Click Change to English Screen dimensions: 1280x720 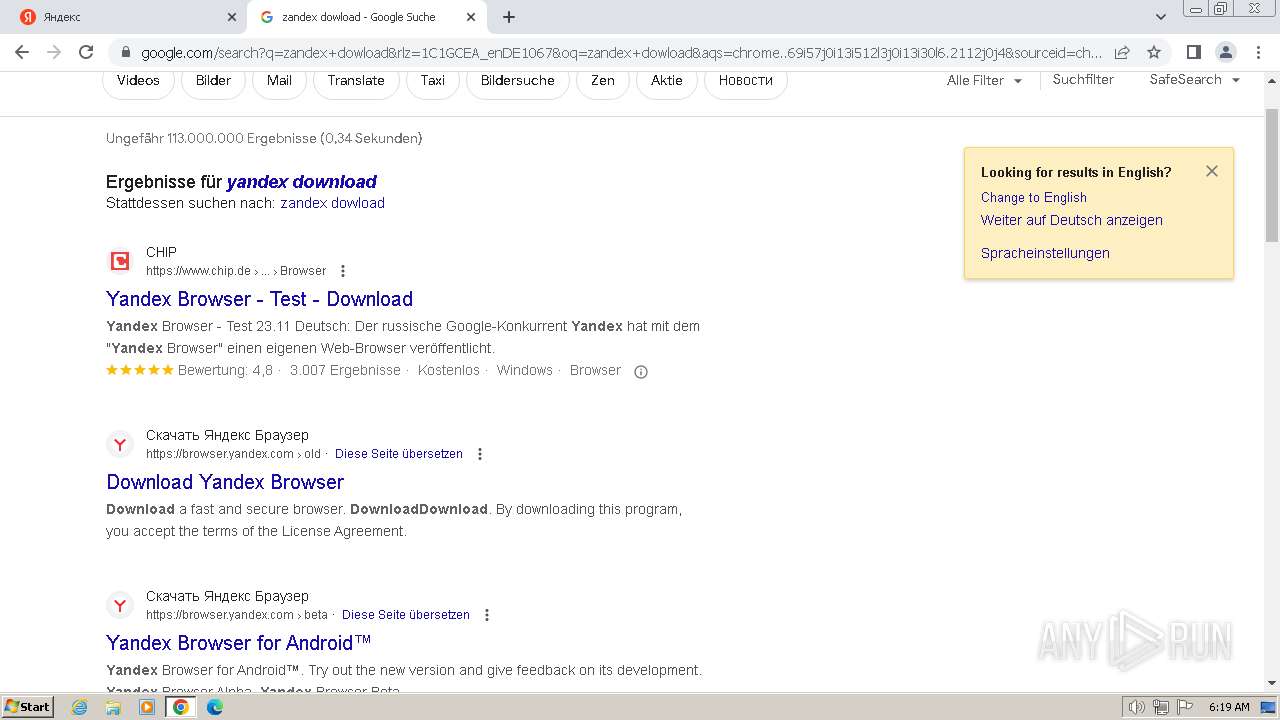(x=1034, y=198)
